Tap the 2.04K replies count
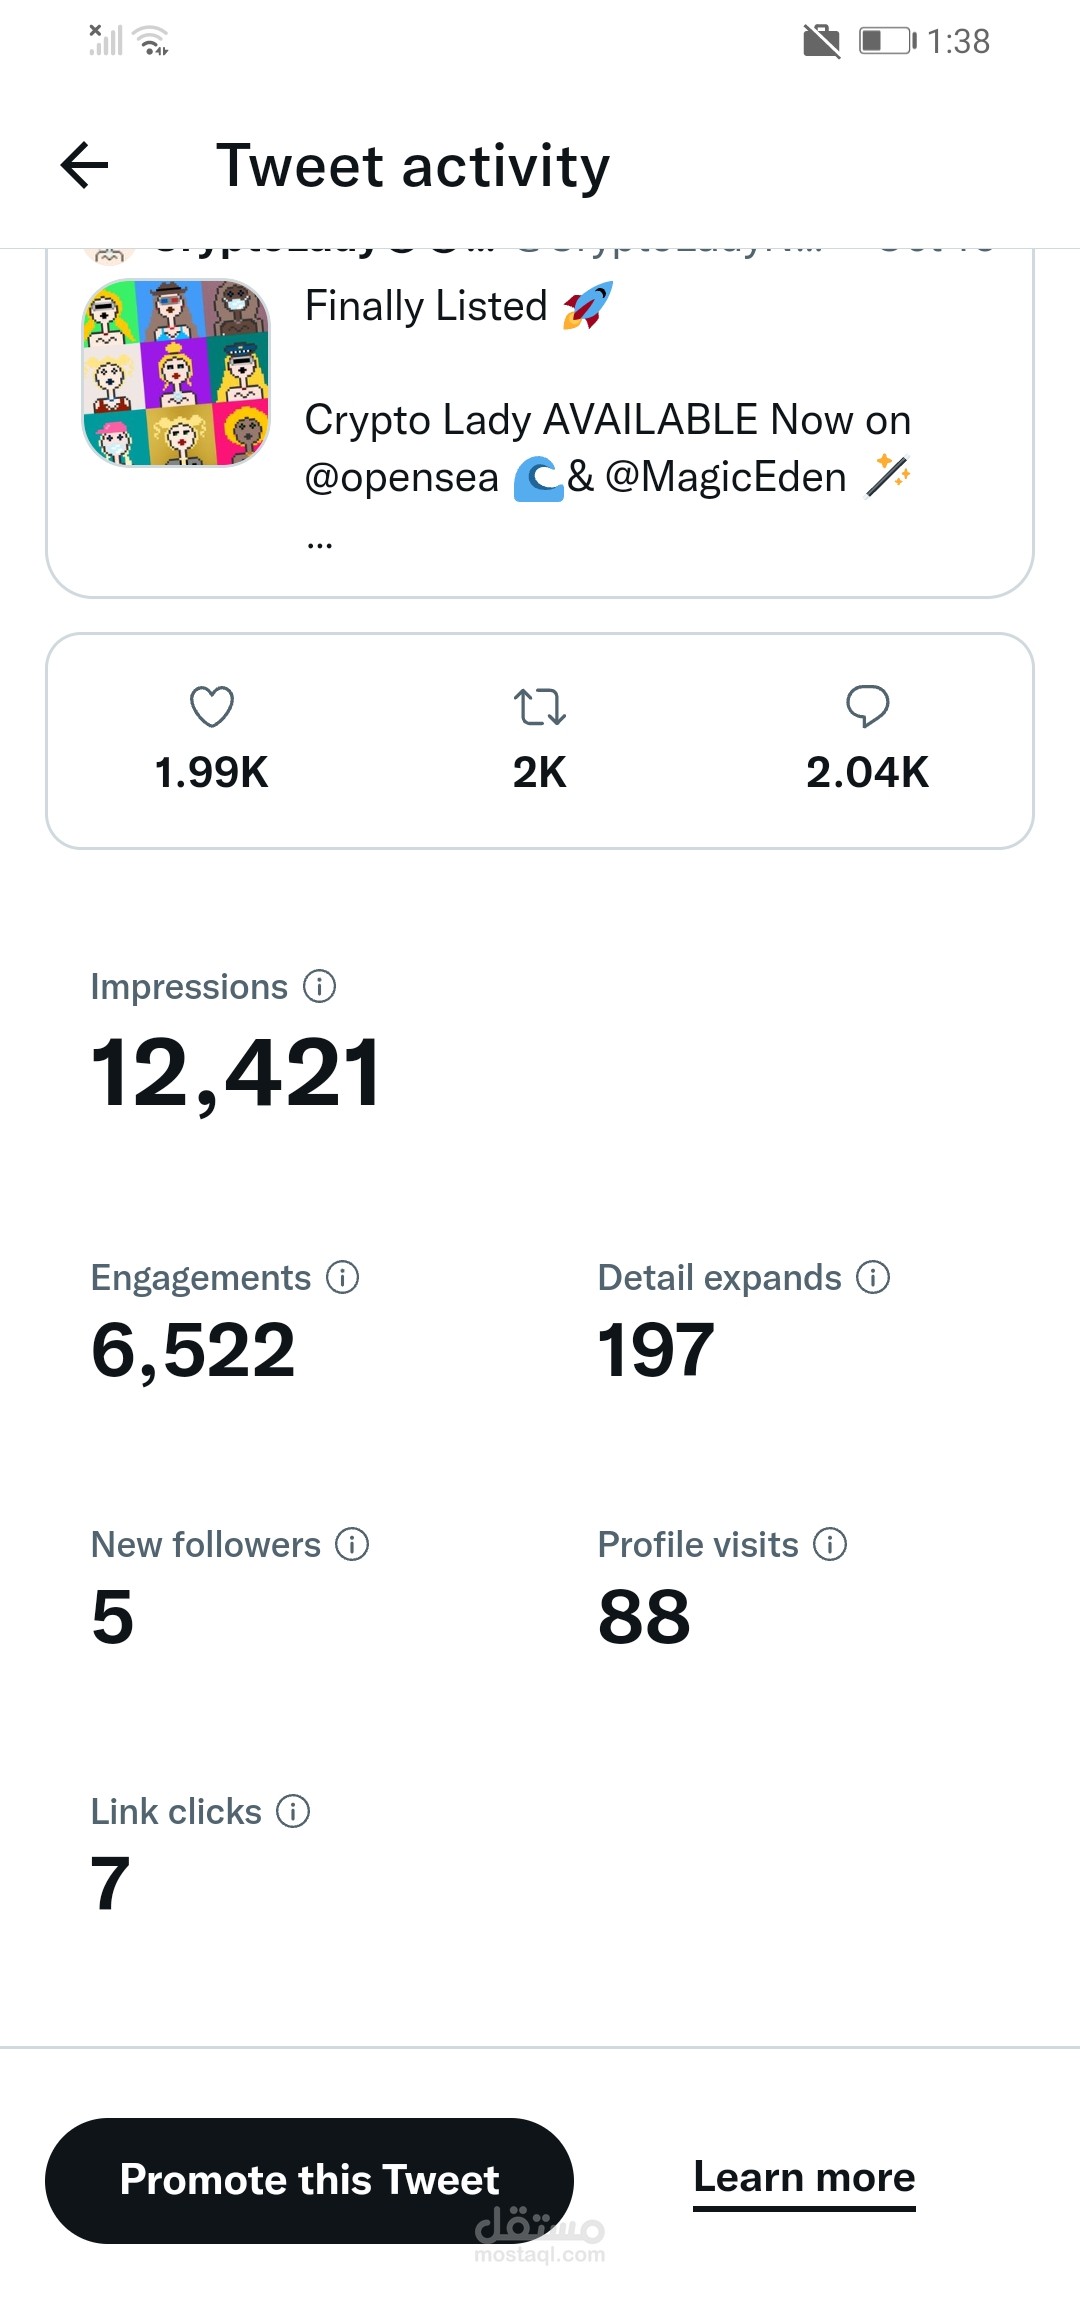The width and height of the screenshot is (1080, 2312). [x=867, y=772]
